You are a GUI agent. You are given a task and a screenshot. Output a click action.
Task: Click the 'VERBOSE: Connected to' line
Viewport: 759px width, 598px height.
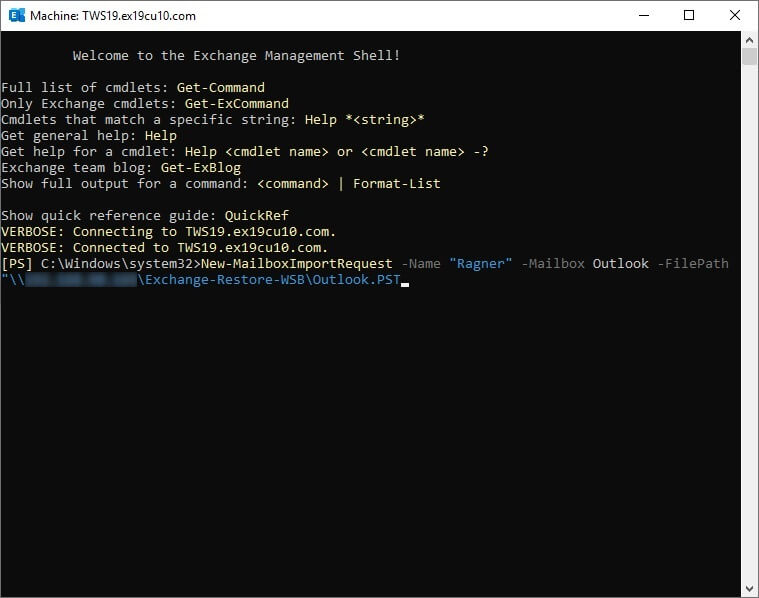165,247
